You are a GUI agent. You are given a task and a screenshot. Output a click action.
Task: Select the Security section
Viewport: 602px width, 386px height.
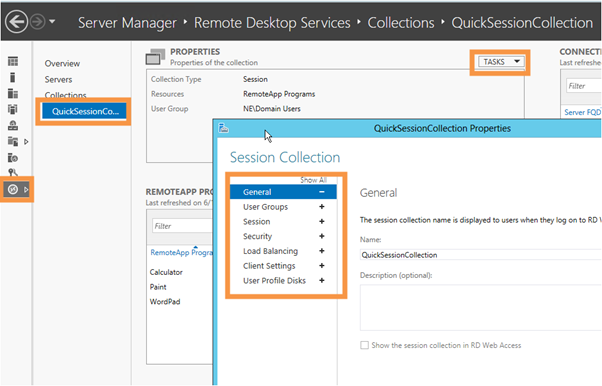(x=257, y=237)
